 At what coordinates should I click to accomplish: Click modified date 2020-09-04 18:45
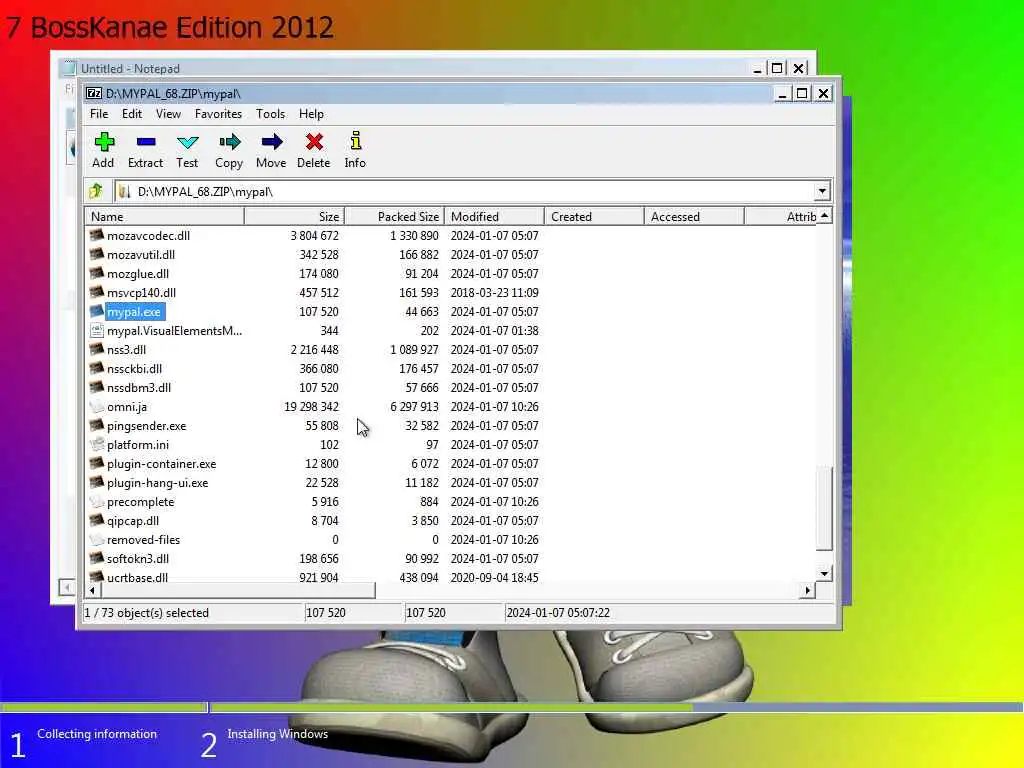click(x=494, y=577)
